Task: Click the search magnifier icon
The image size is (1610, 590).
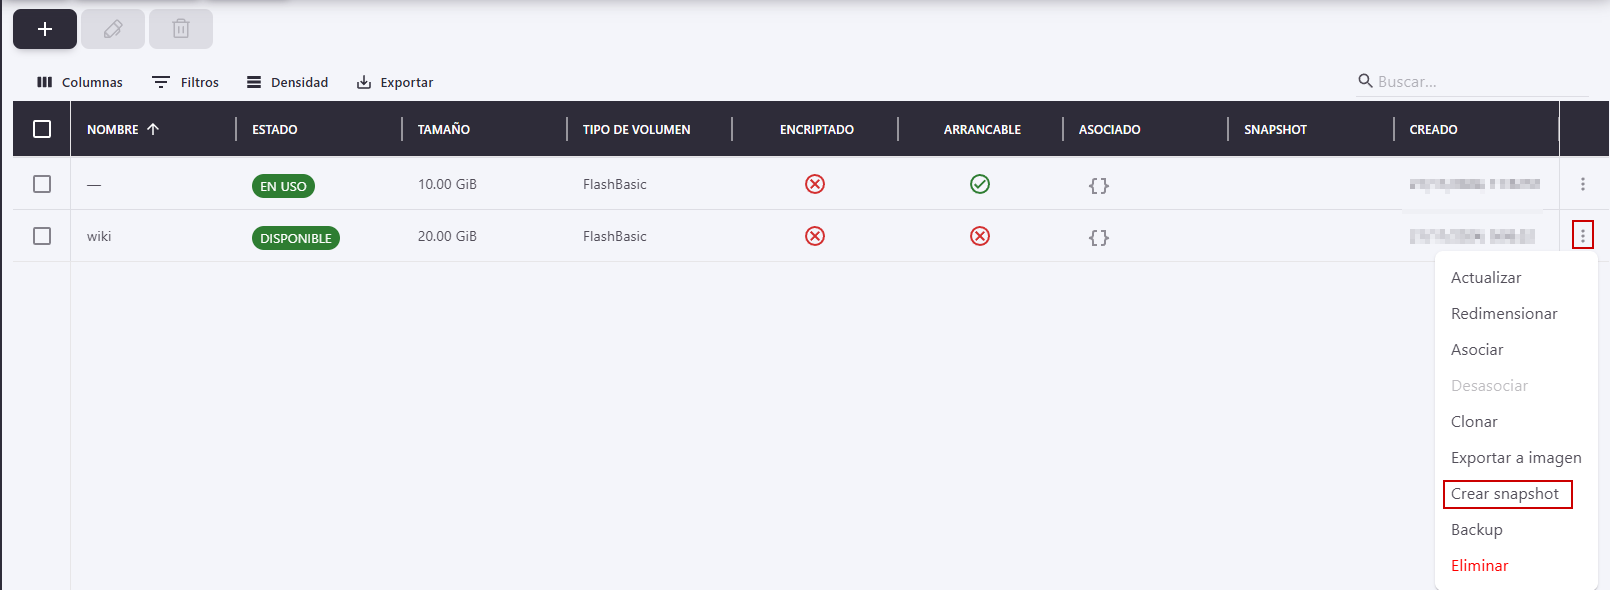Action: pyautogui.click(x=1365, y=81)
